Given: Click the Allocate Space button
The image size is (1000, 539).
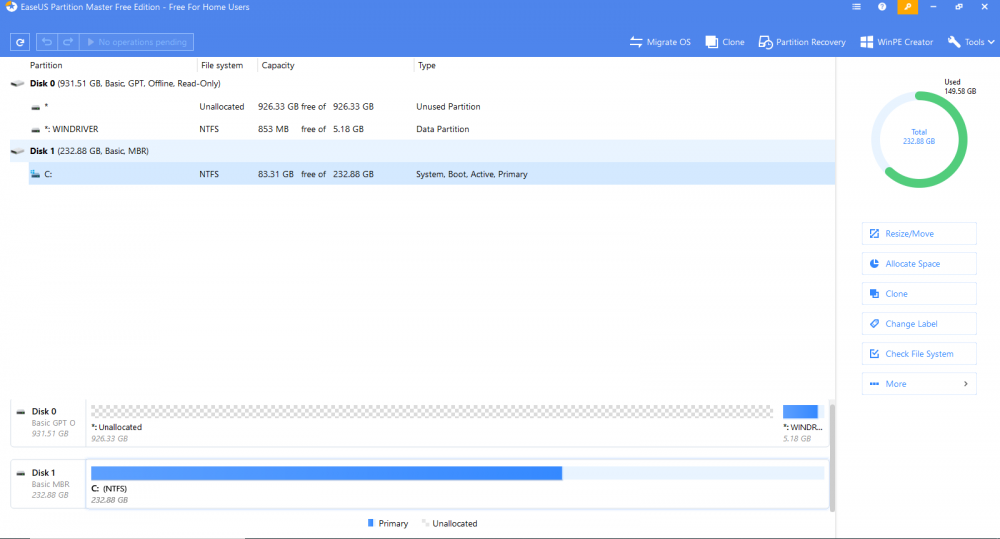Looking at the screenshot, I should [x=919, y=263].
